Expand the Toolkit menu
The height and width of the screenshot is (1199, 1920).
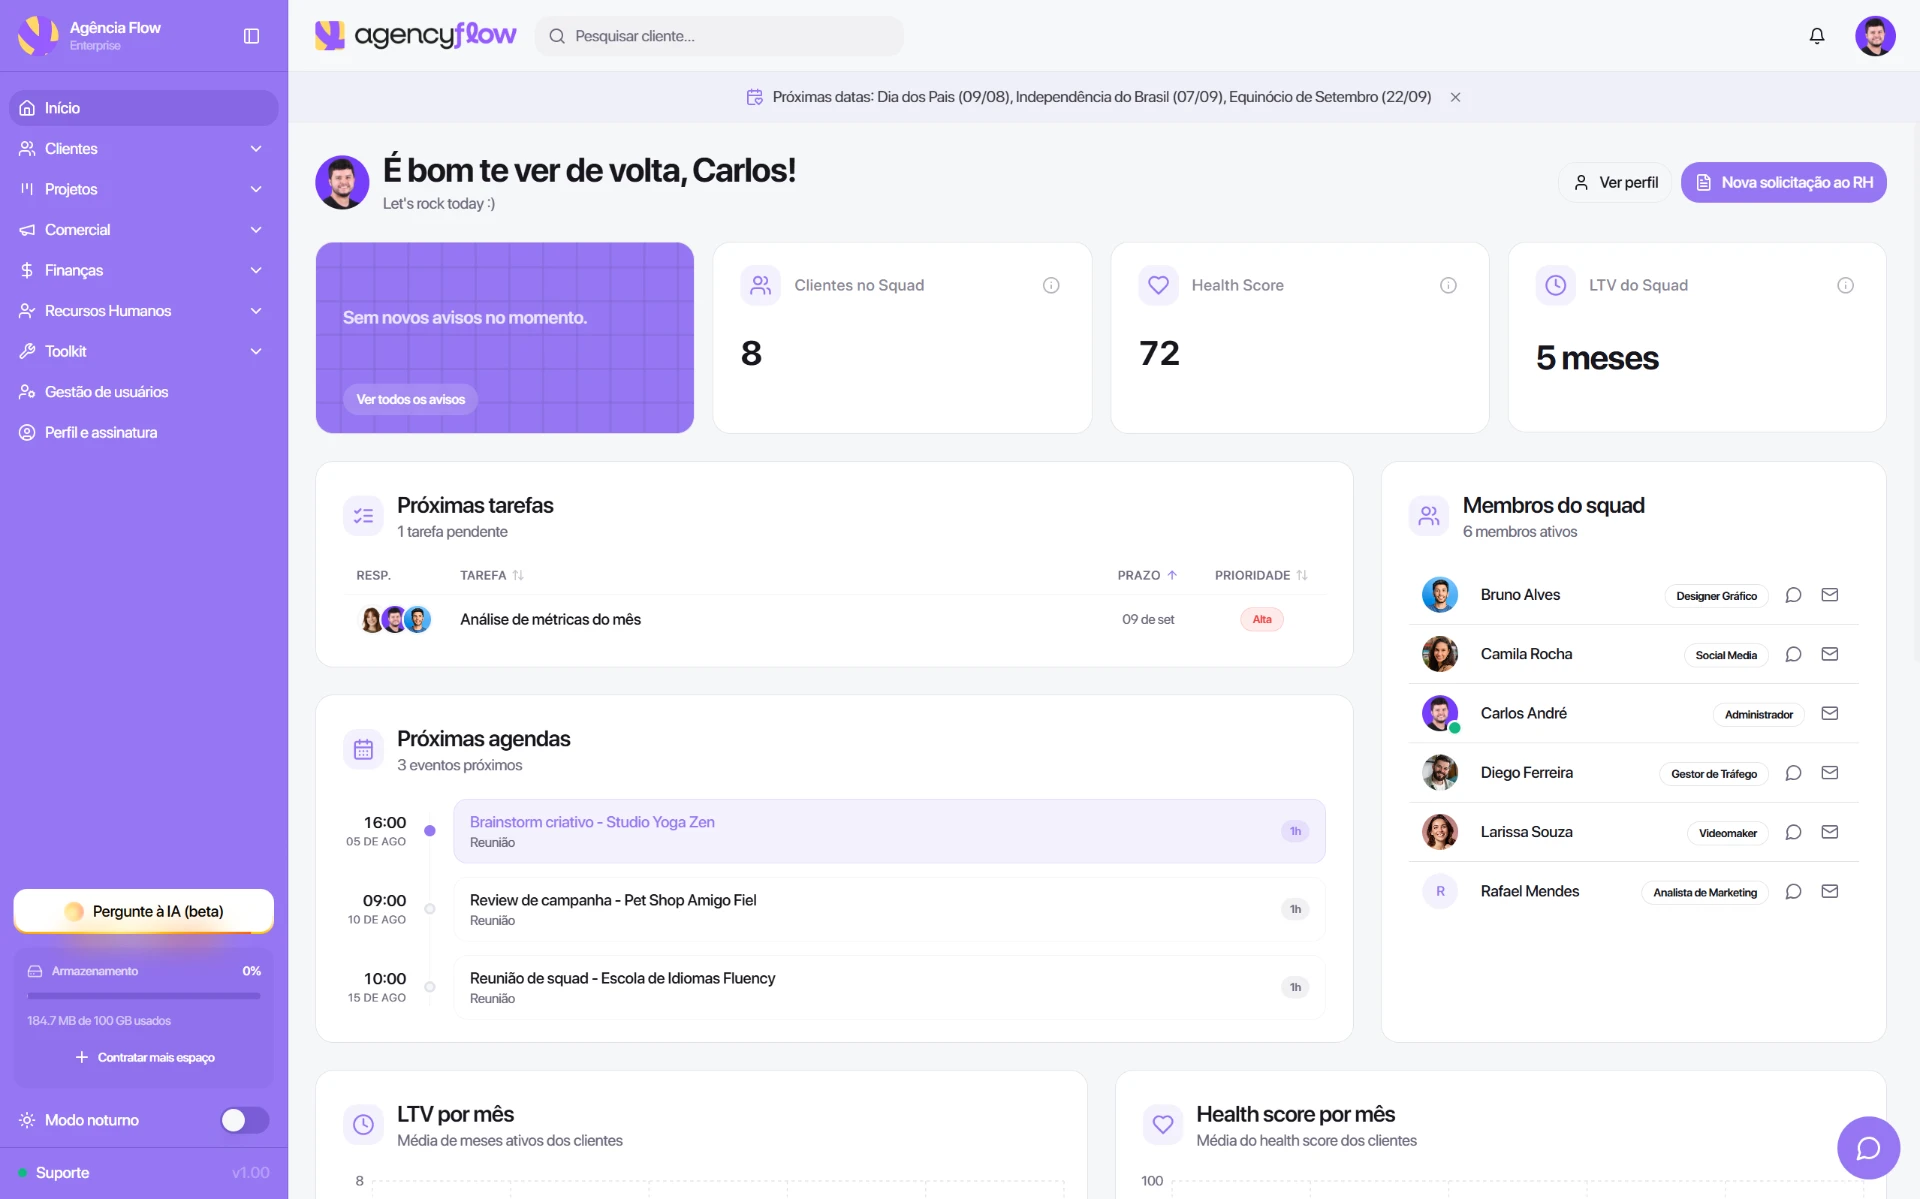click(x=143, y=351)
